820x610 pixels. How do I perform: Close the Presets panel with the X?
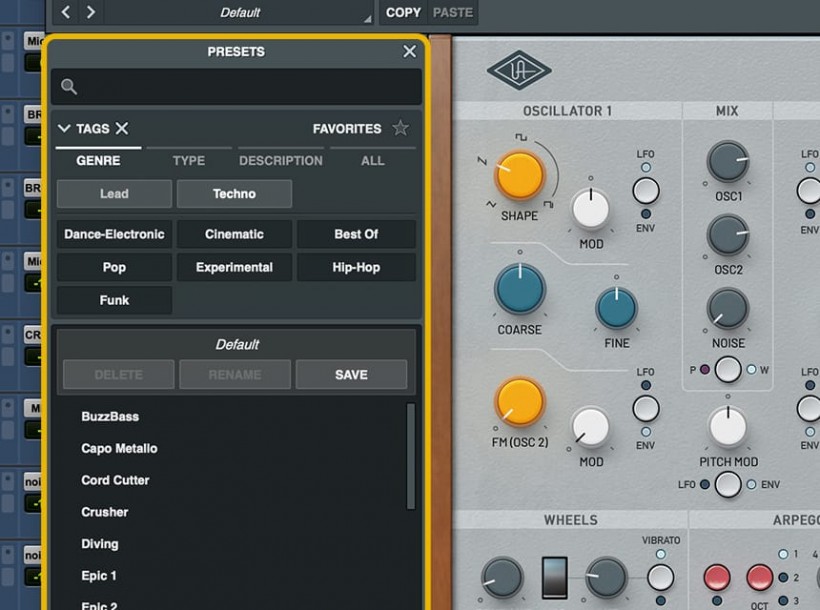pyautogui.click(x=409, y=51)
